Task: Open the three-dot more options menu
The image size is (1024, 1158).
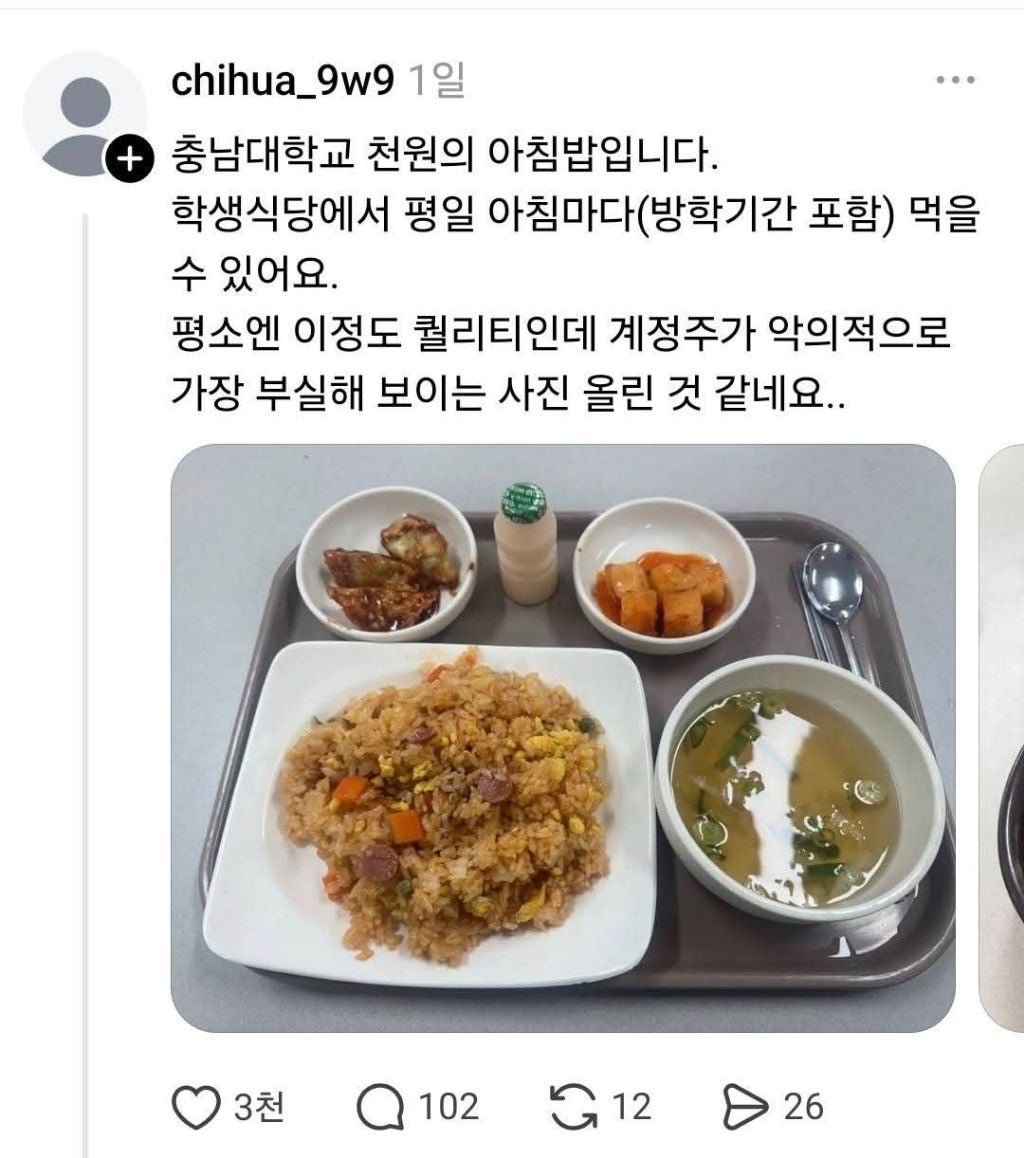Action: click(x=956, y=80)
